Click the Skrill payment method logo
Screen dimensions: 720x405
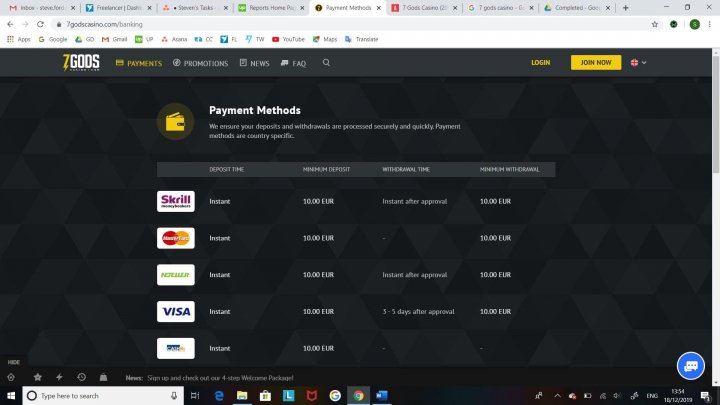[176, 201]
